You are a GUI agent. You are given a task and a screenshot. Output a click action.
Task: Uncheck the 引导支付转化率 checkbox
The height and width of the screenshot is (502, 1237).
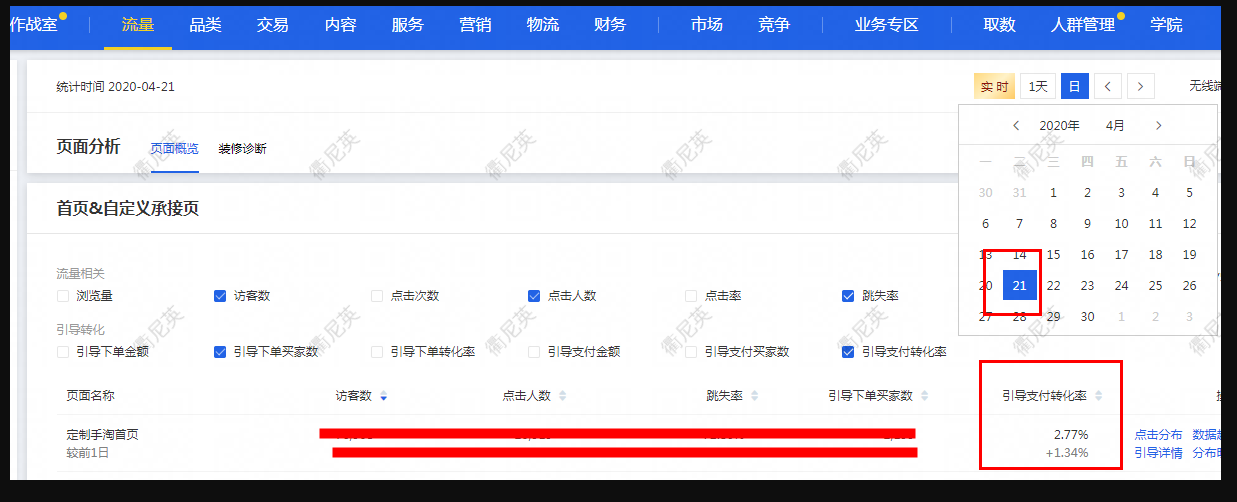848,352
